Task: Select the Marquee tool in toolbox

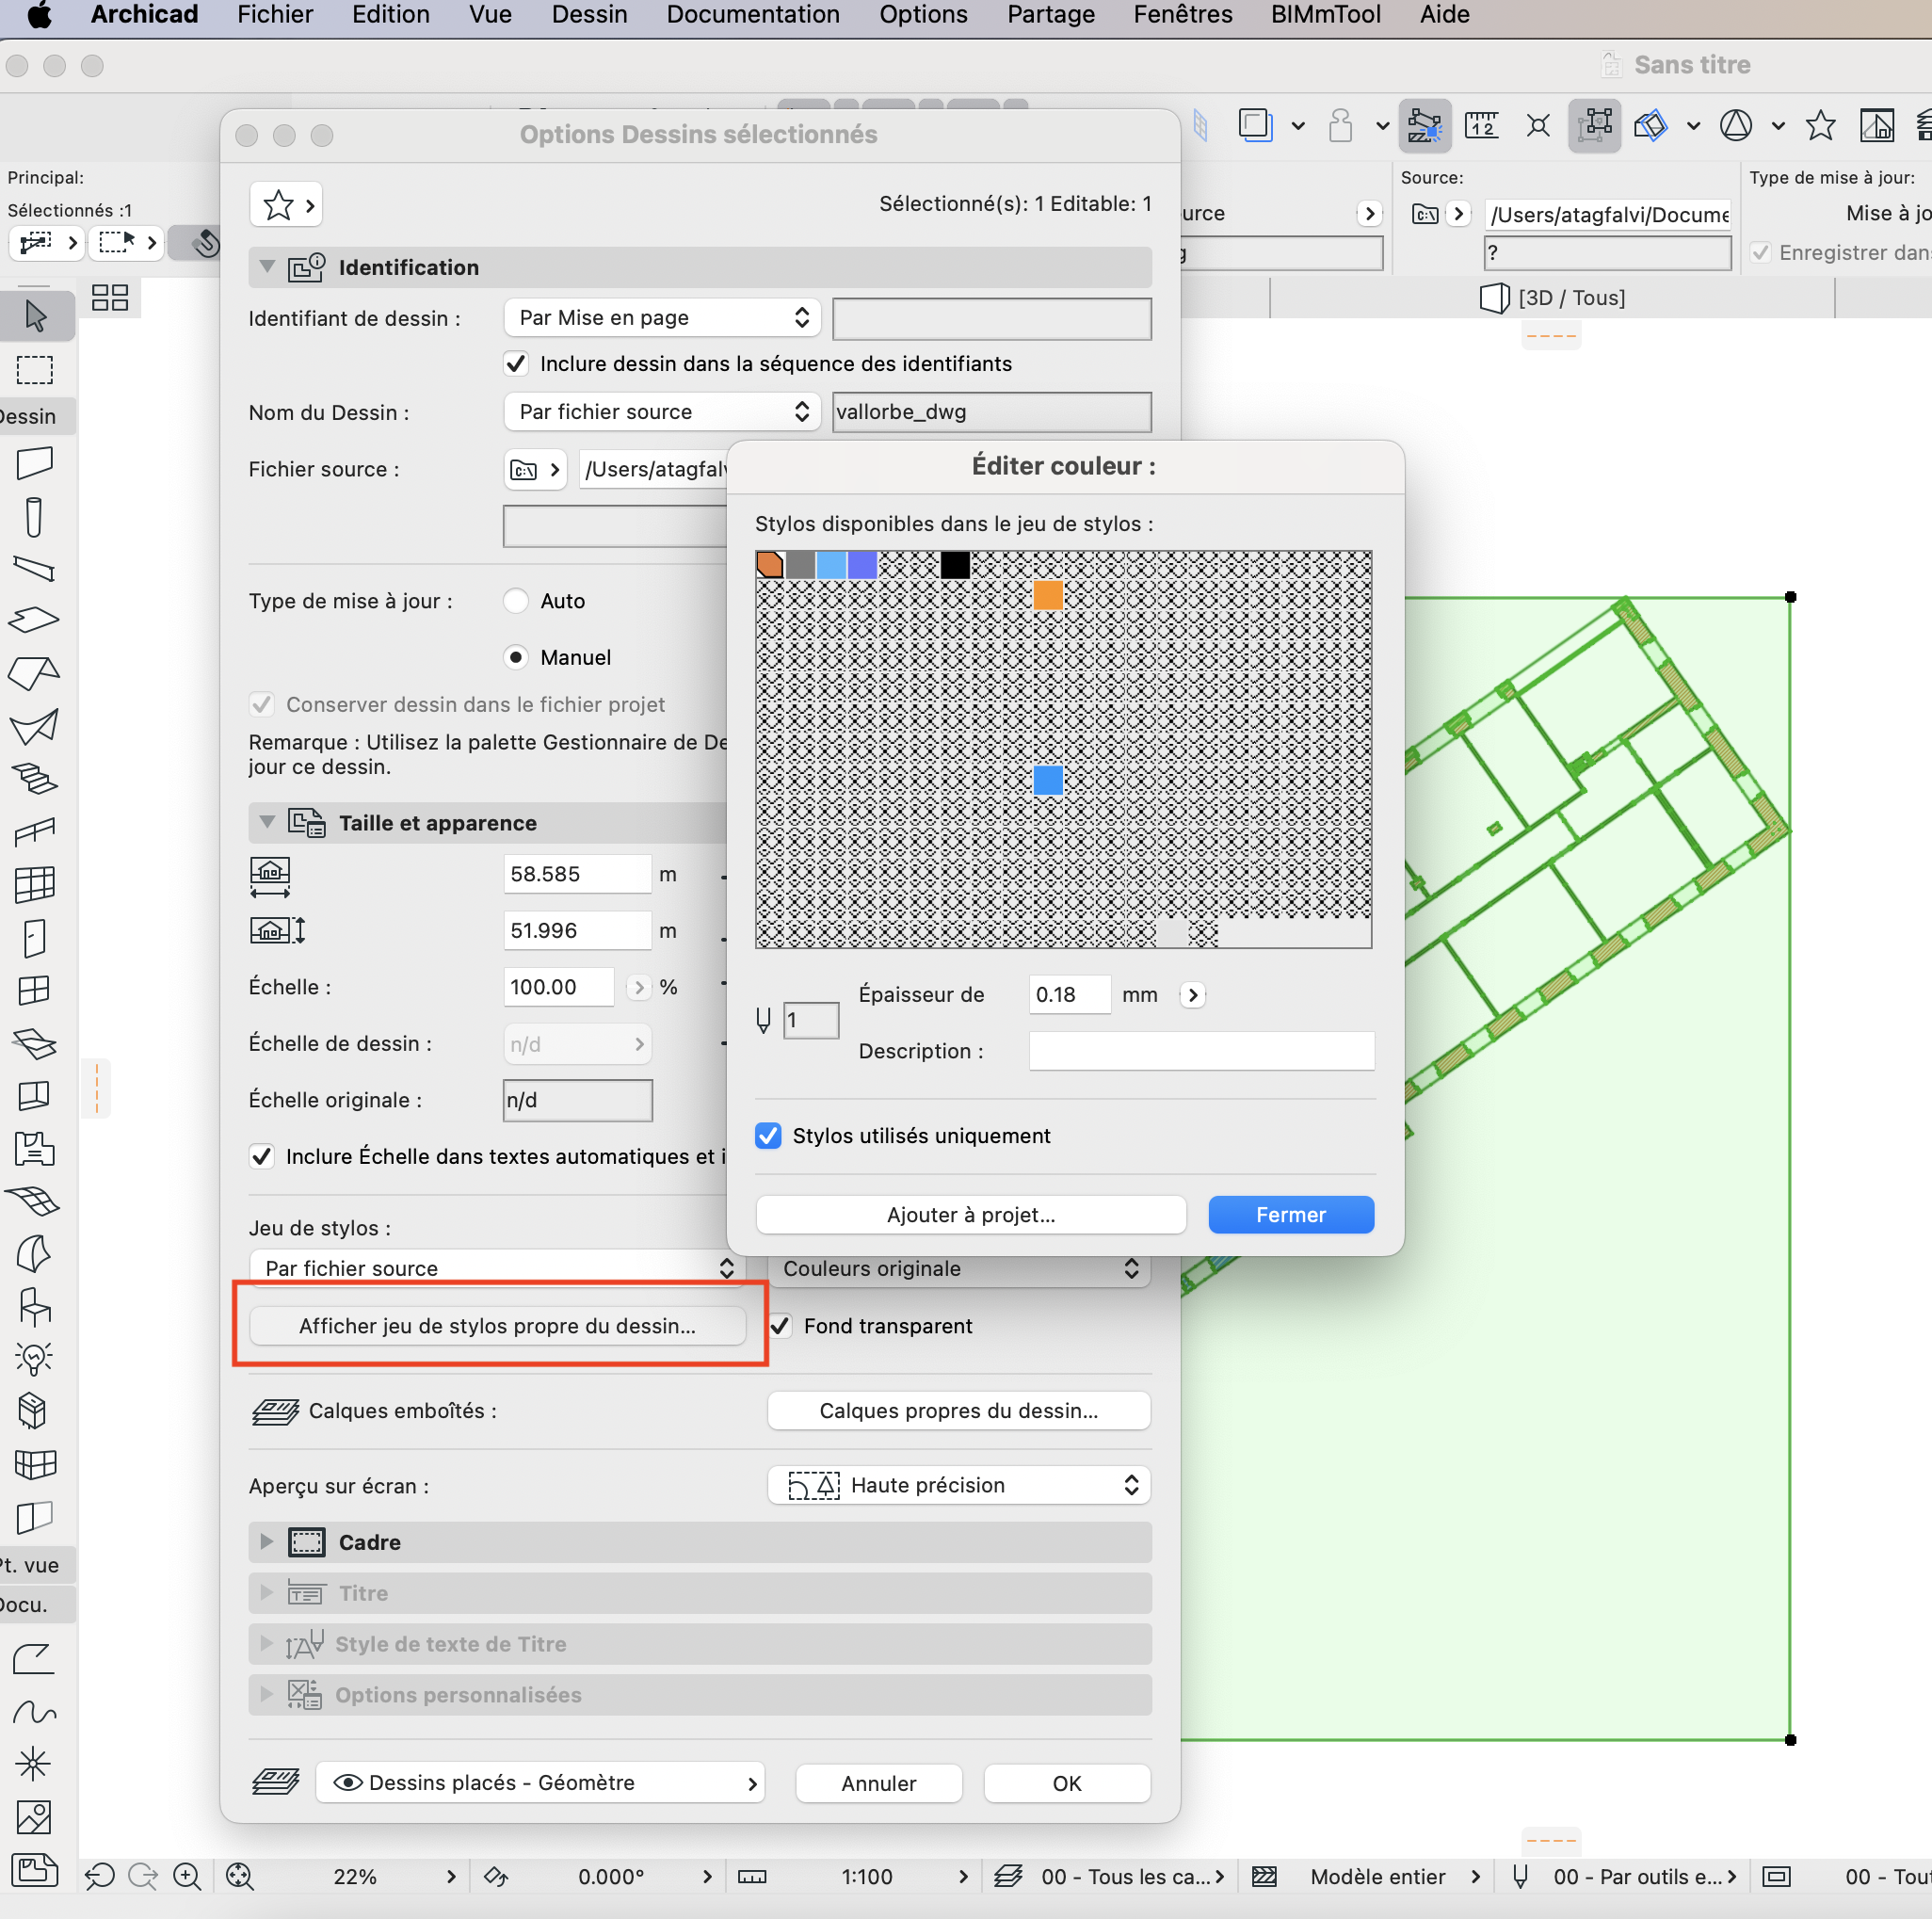Action: (35, 369)
